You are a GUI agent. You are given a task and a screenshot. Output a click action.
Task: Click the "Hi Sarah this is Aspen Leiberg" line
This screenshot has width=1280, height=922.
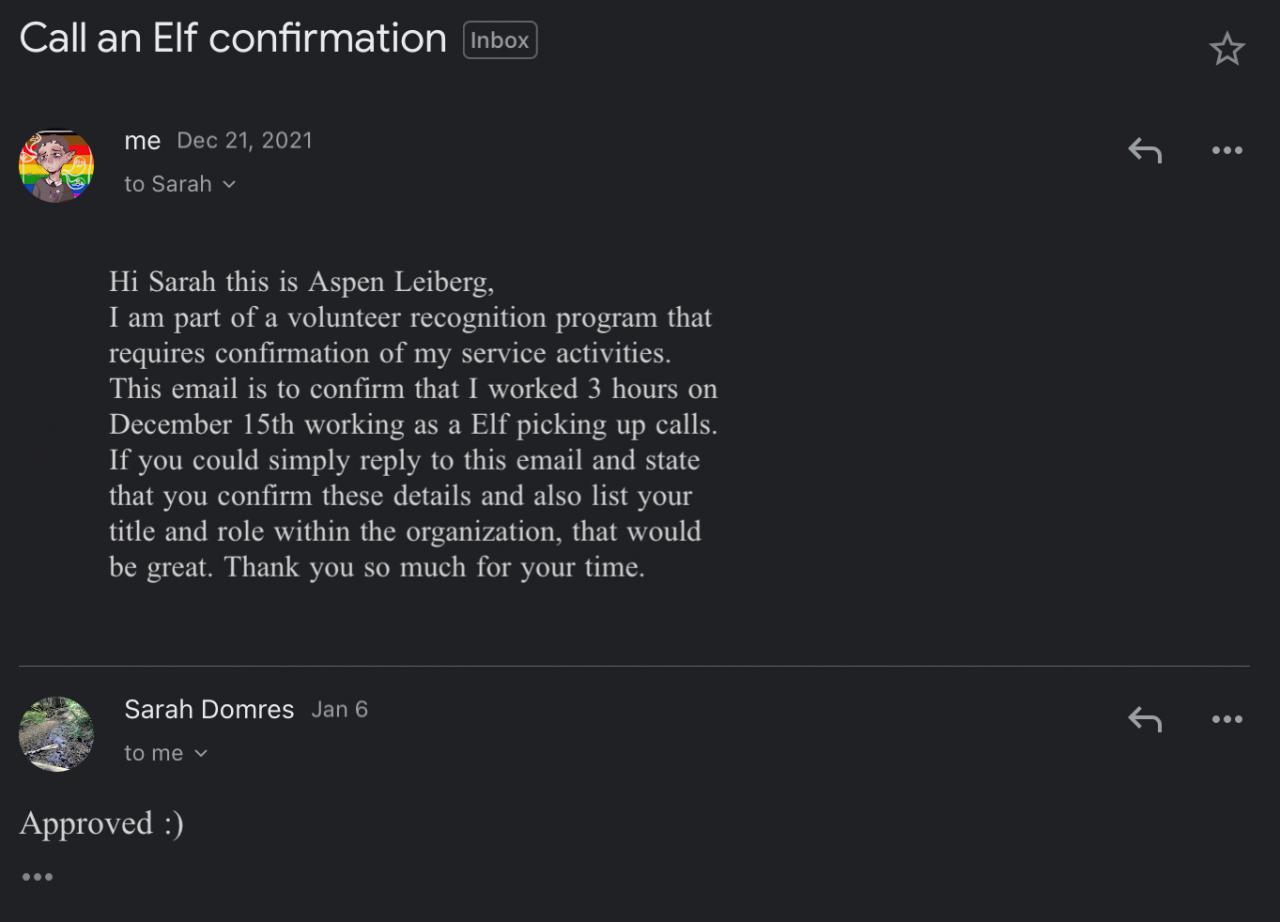pos(301,282)
